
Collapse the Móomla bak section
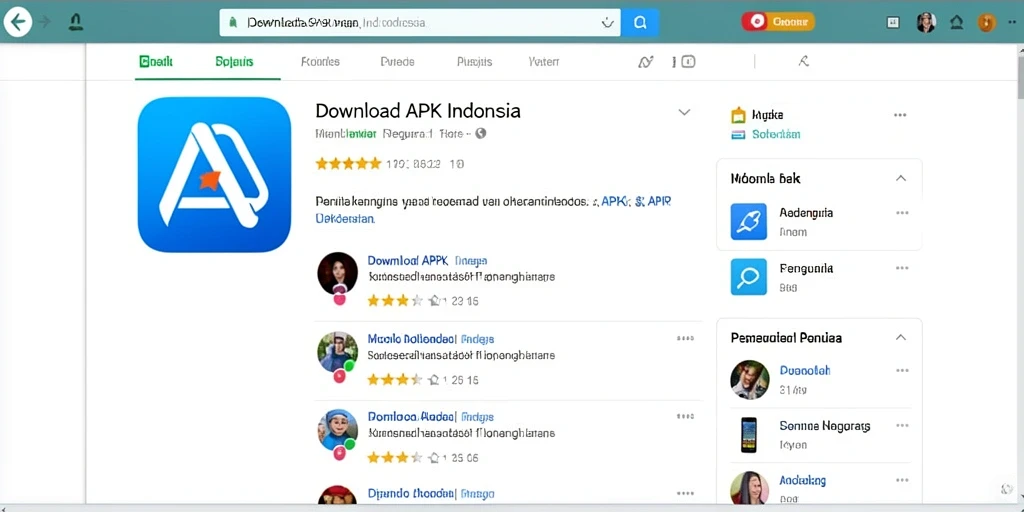[901, 178]
